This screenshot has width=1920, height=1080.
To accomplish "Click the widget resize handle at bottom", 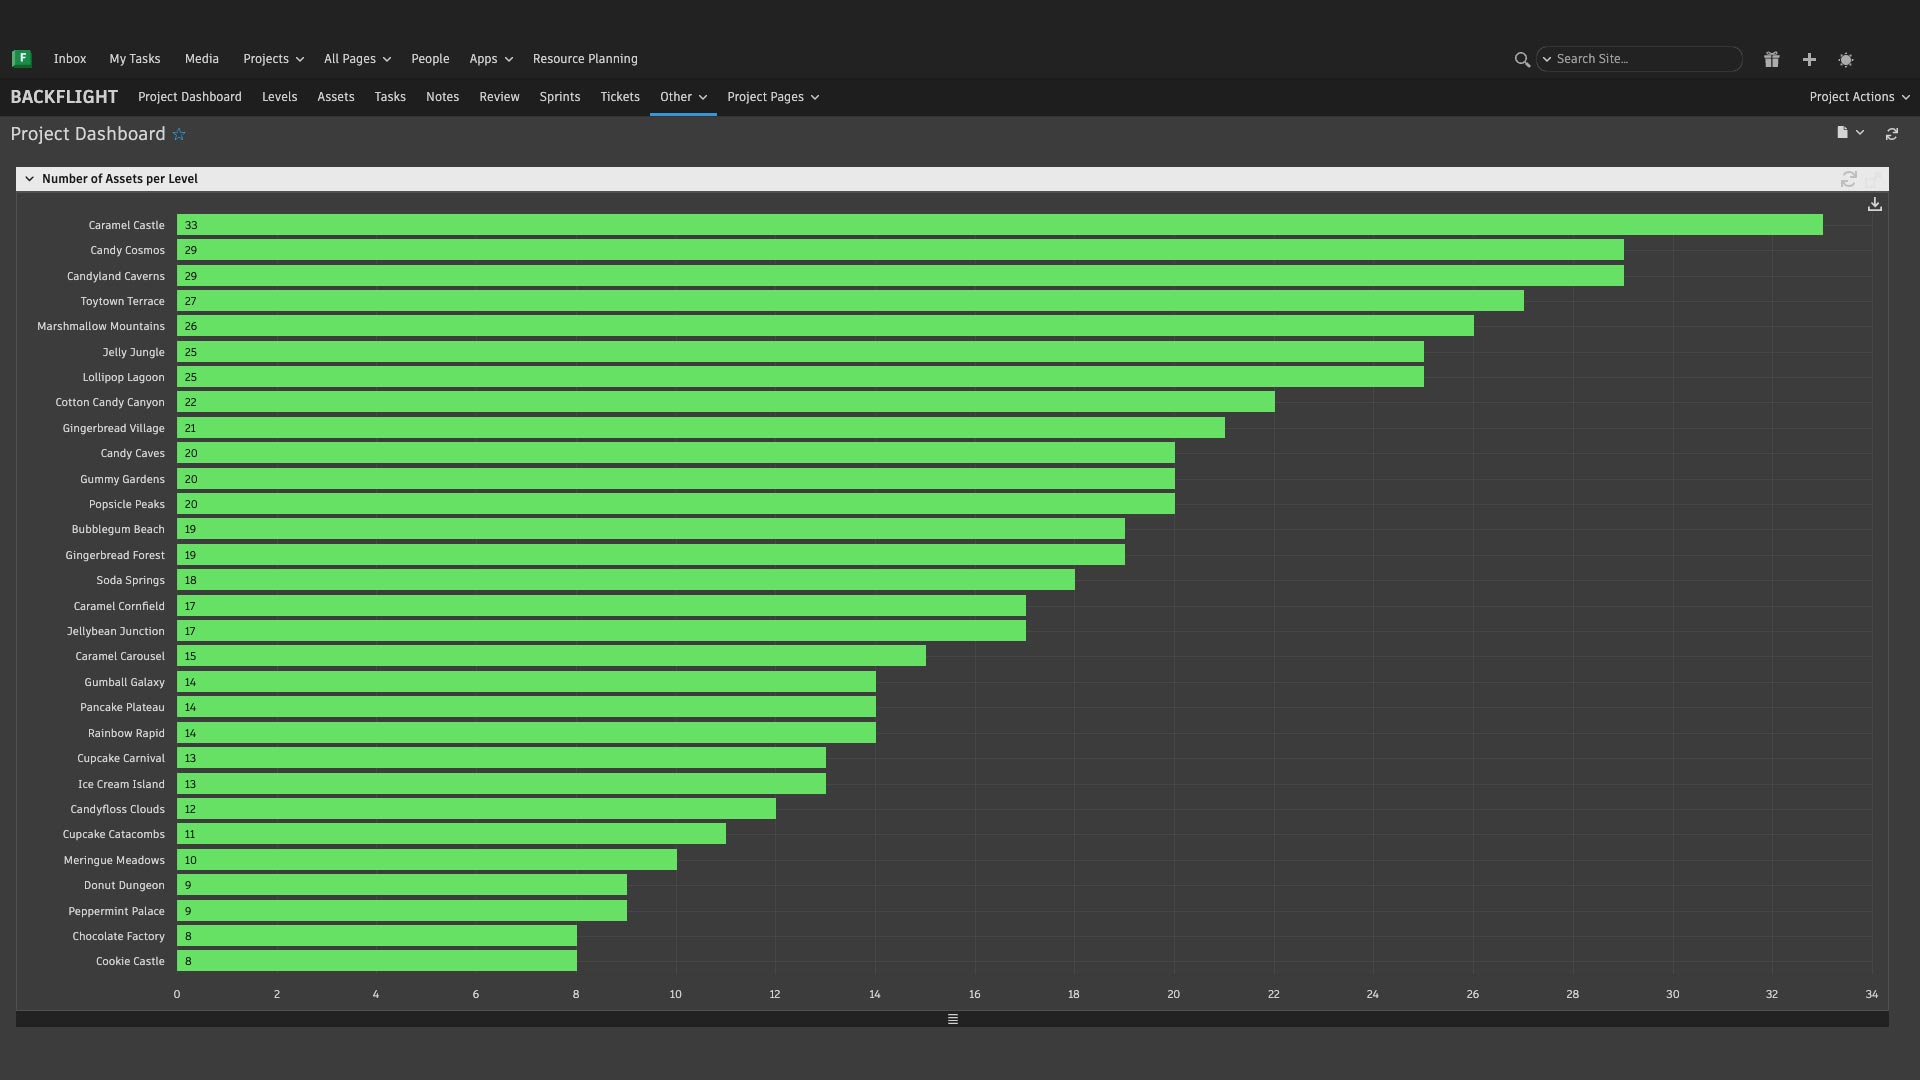I will 952,1019.
